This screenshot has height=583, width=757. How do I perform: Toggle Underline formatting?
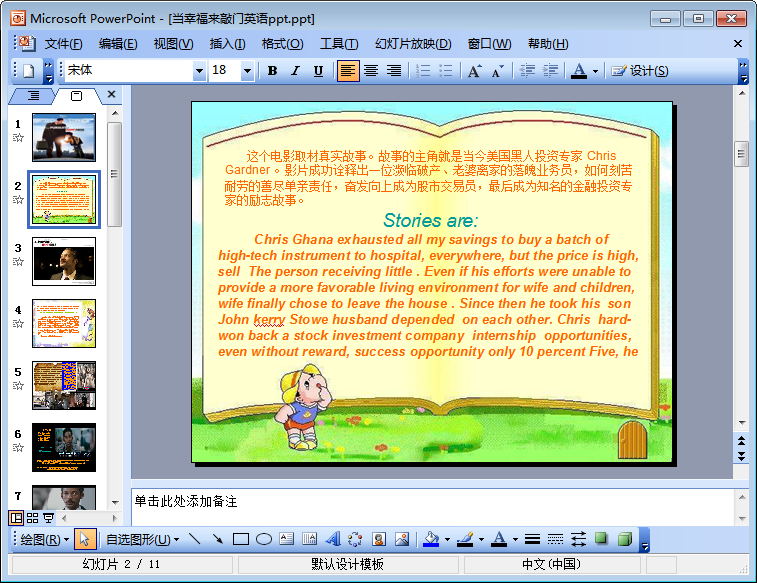coord(319,71)
